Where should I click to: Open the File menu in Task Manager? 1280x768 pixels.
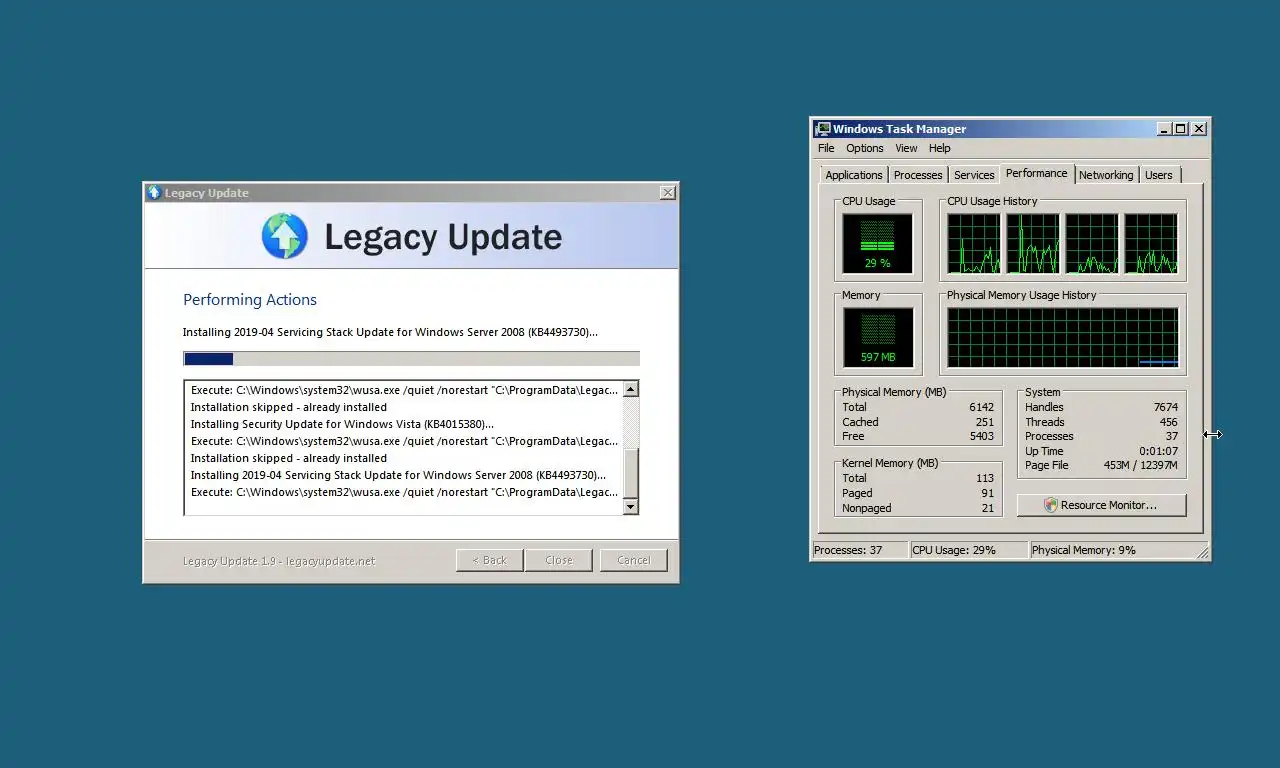[826, 148]
